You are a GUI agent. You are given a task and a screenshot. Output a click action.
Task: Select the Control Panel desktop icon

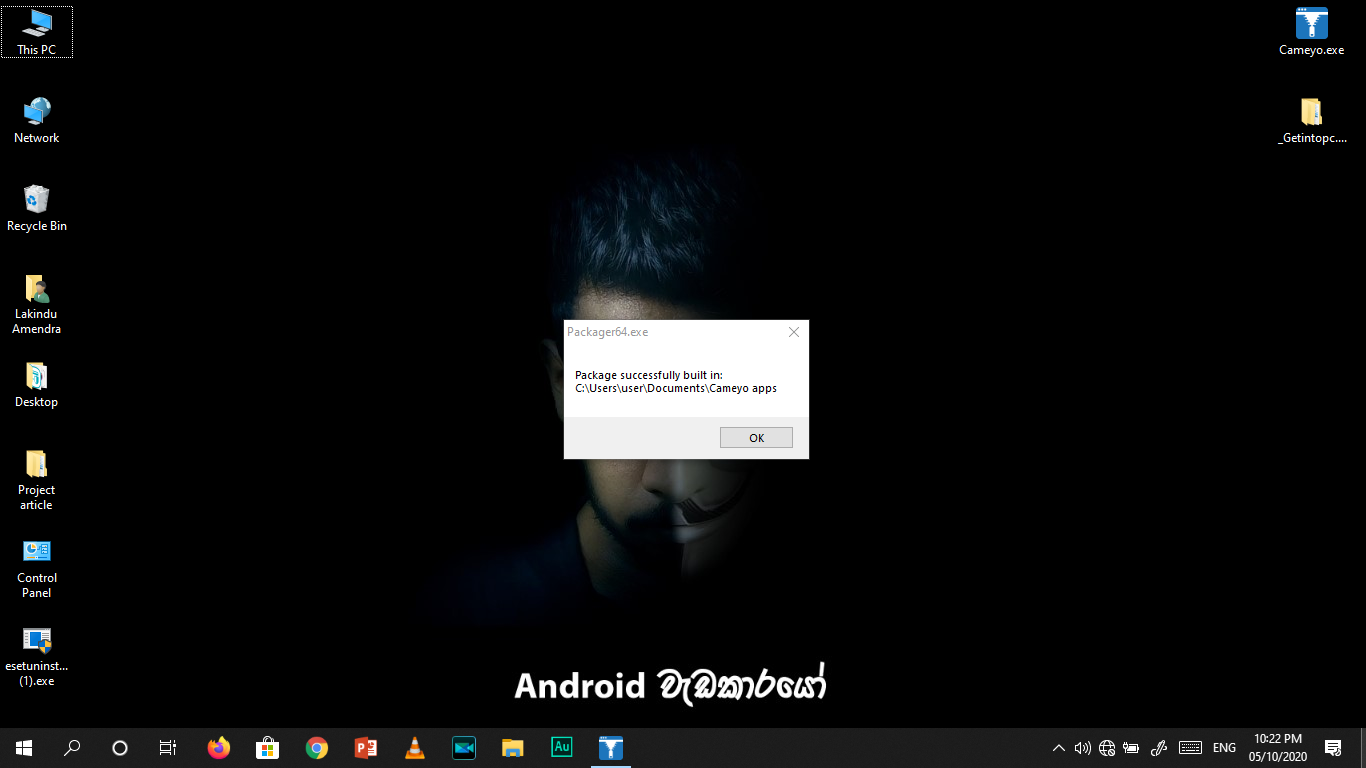tap(37, 569)
